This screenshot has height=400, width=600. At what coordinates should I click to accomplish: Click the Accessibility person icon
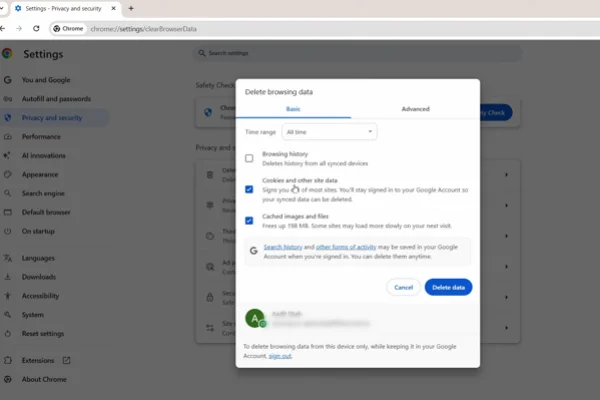[8, 296]
